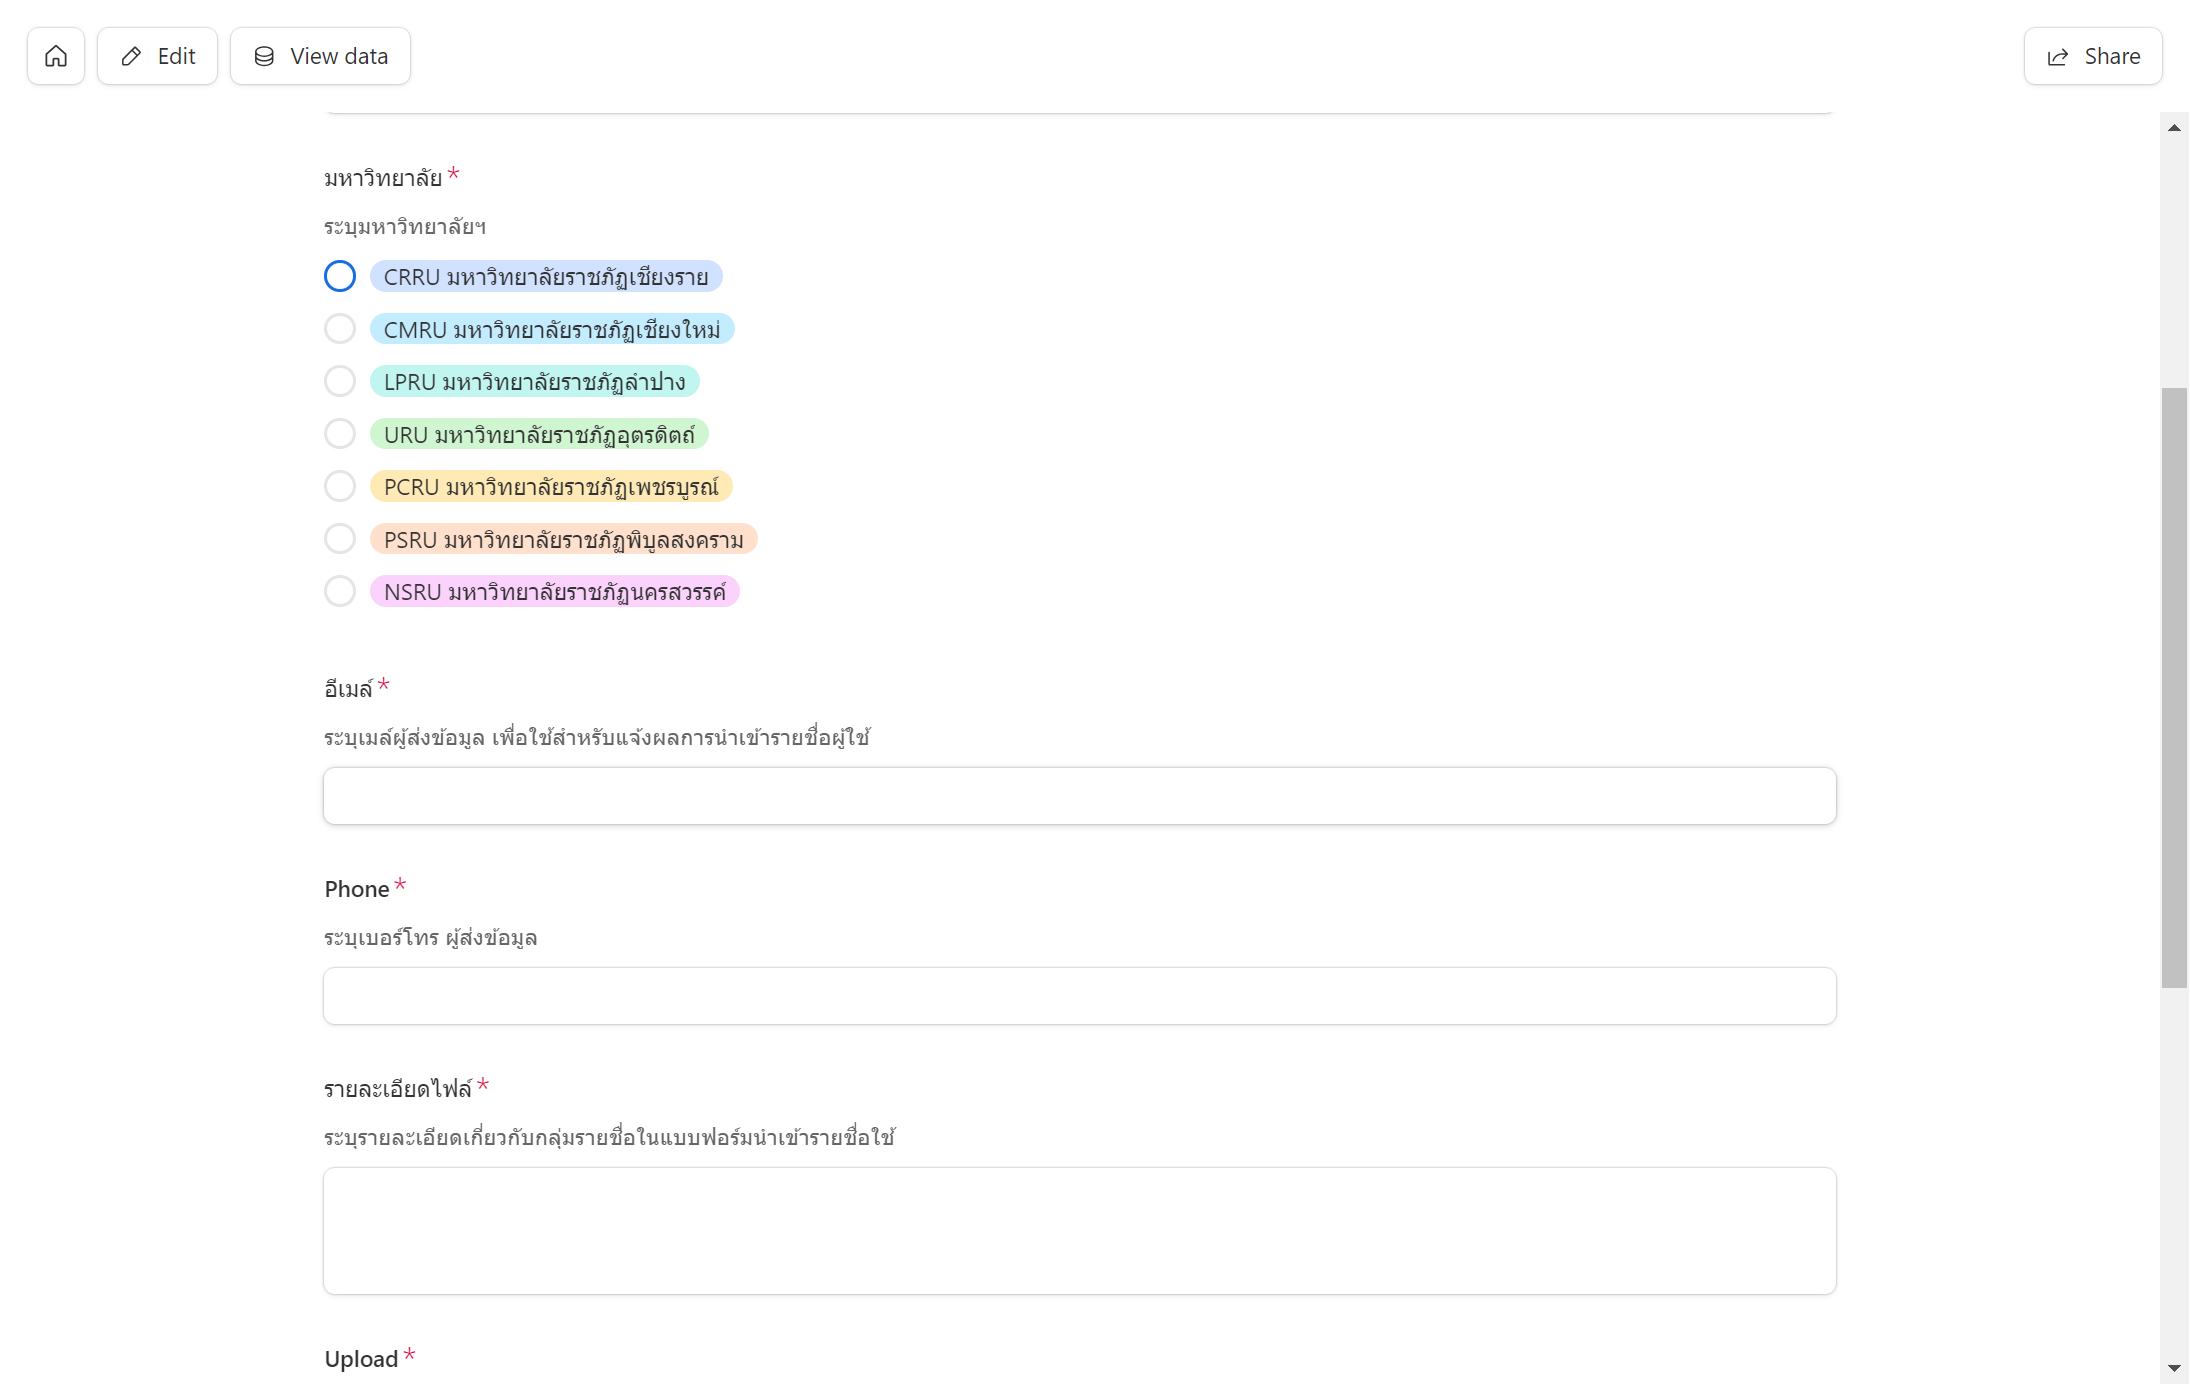
Task: Pick the PCRU radio option
Action: coord(340,486)
